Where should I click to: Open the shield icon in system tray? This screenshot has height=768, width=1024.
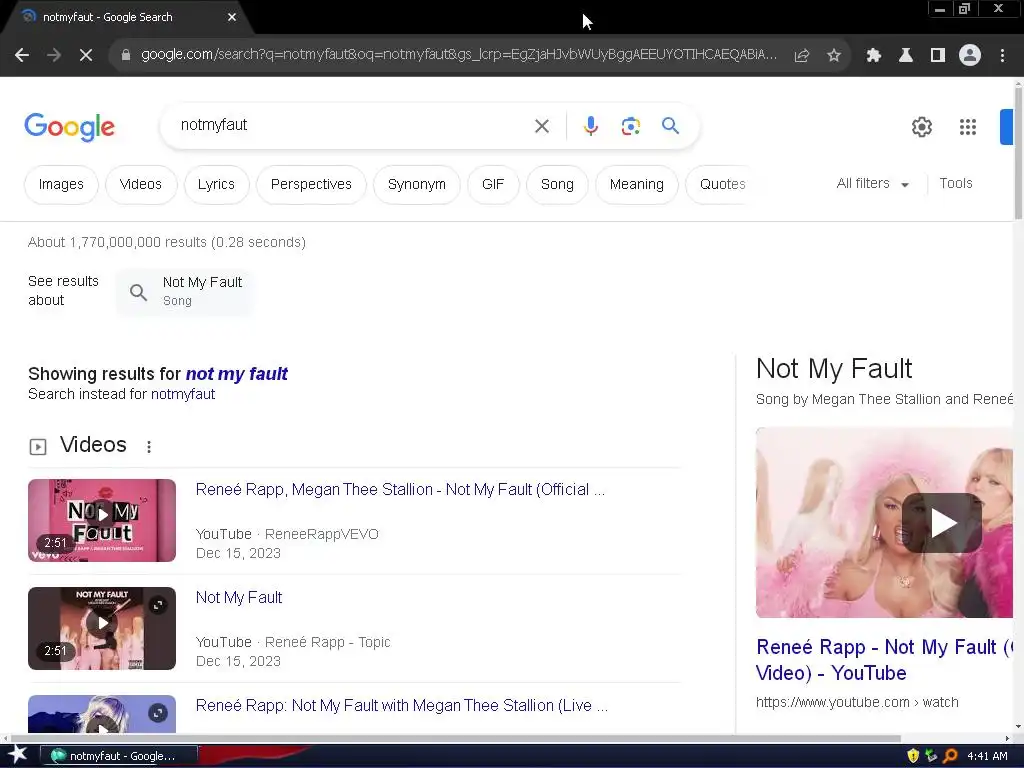tap(913, 756)
